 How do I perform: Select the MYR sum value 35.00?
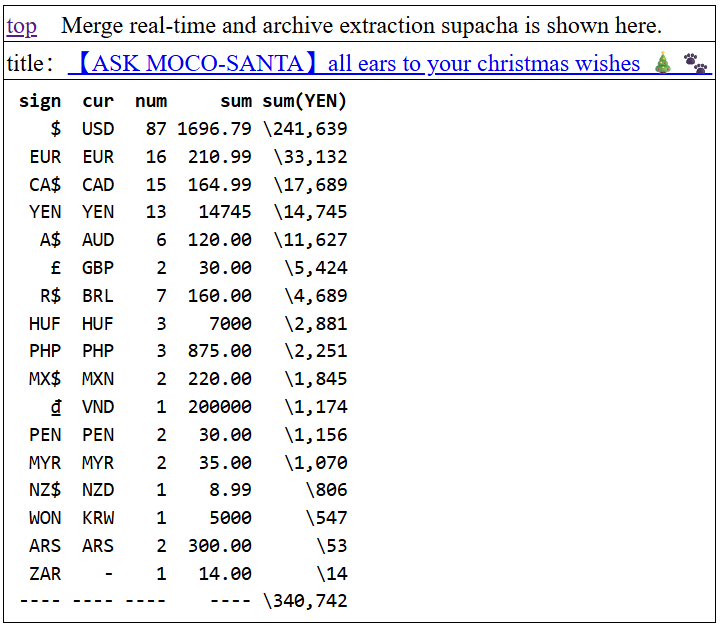coord(225,463)
